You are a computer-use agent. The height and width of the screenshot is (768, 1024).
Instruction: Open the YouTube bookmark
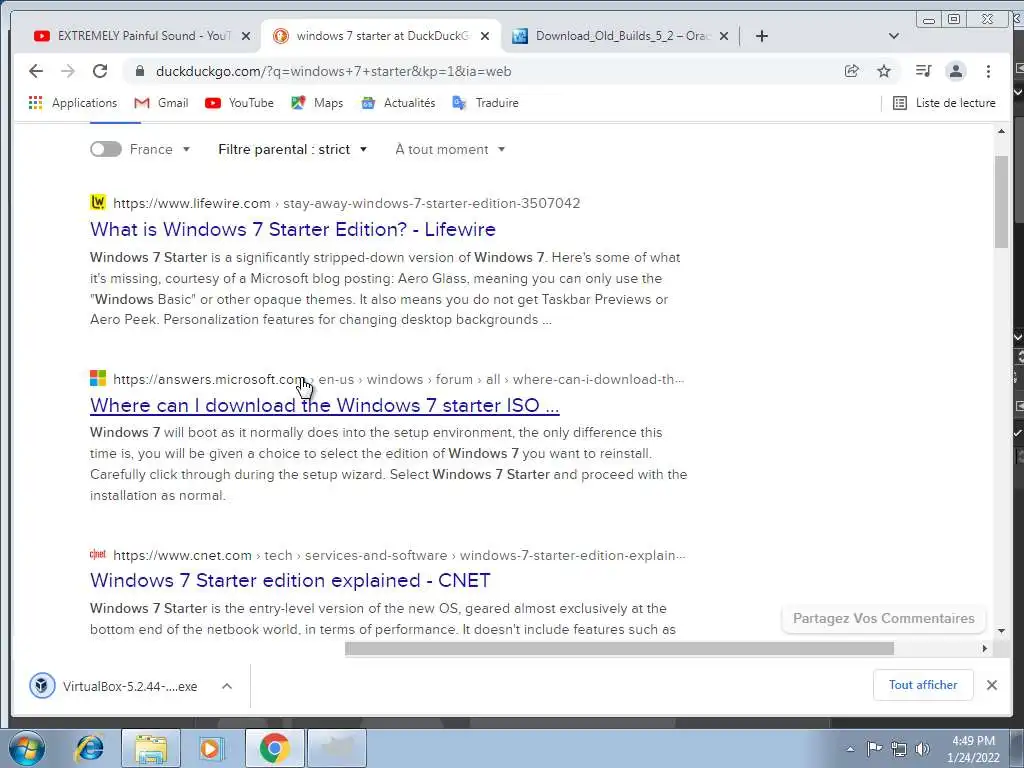pos(239,103)
